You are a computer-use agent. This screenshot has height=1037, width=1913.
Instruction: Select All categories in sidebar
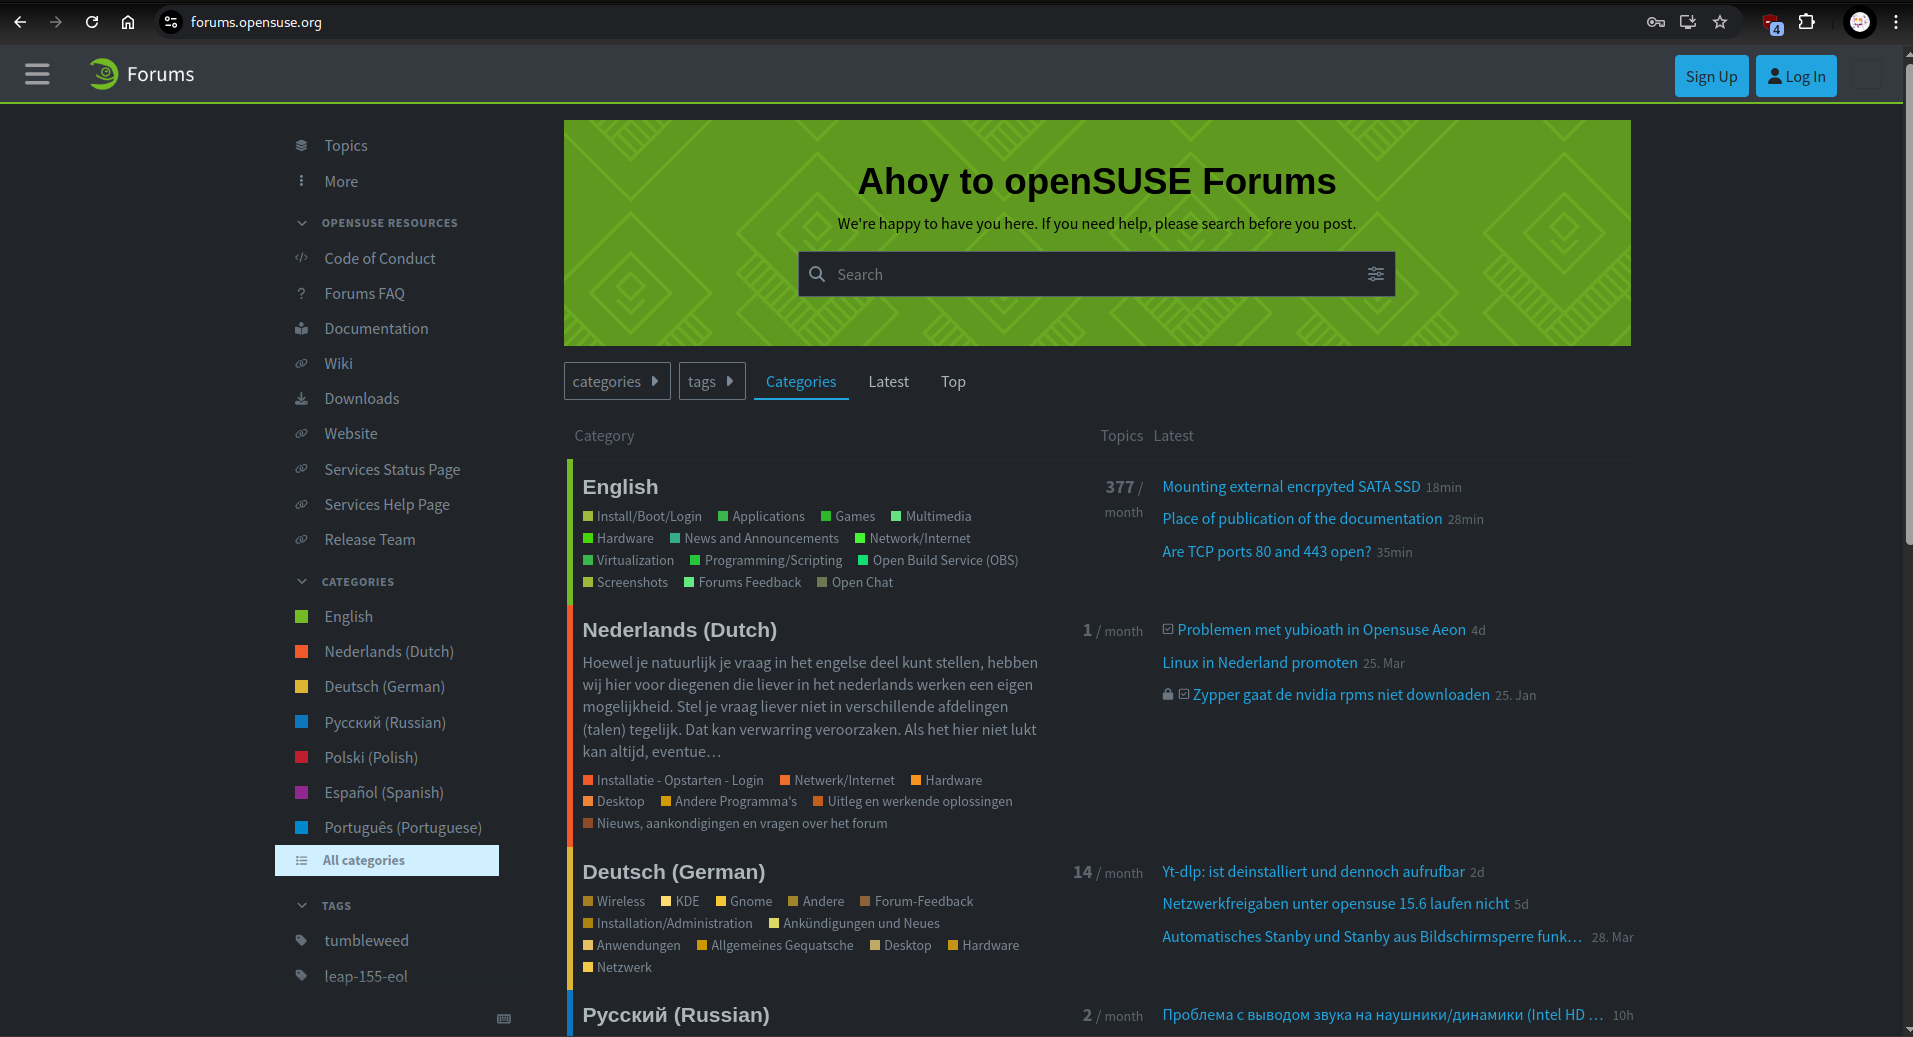[x=387, y=860]
